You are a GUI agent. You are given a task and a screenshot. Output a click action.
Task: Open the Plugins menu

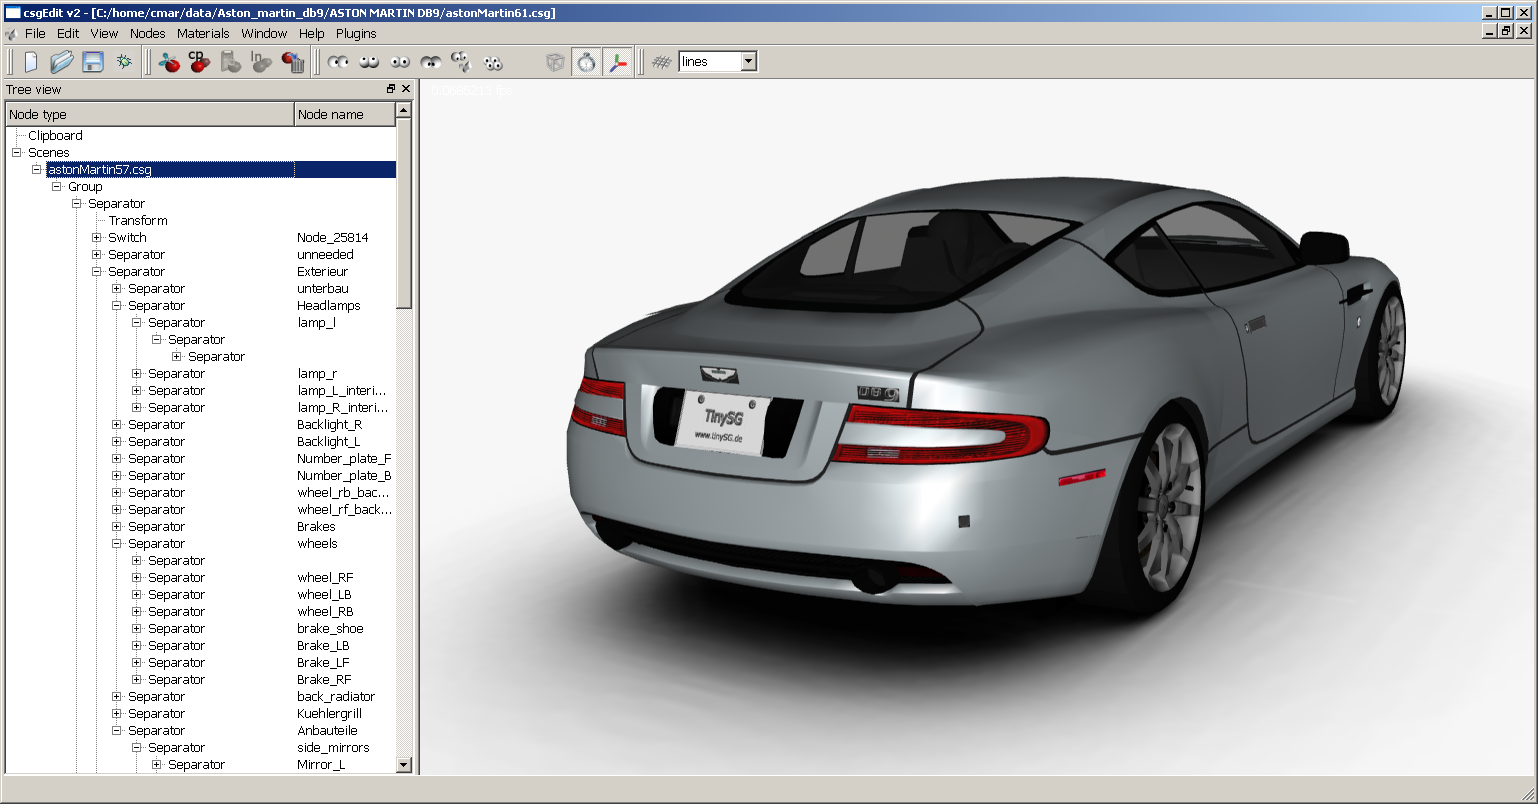click(x=356, y=33)
